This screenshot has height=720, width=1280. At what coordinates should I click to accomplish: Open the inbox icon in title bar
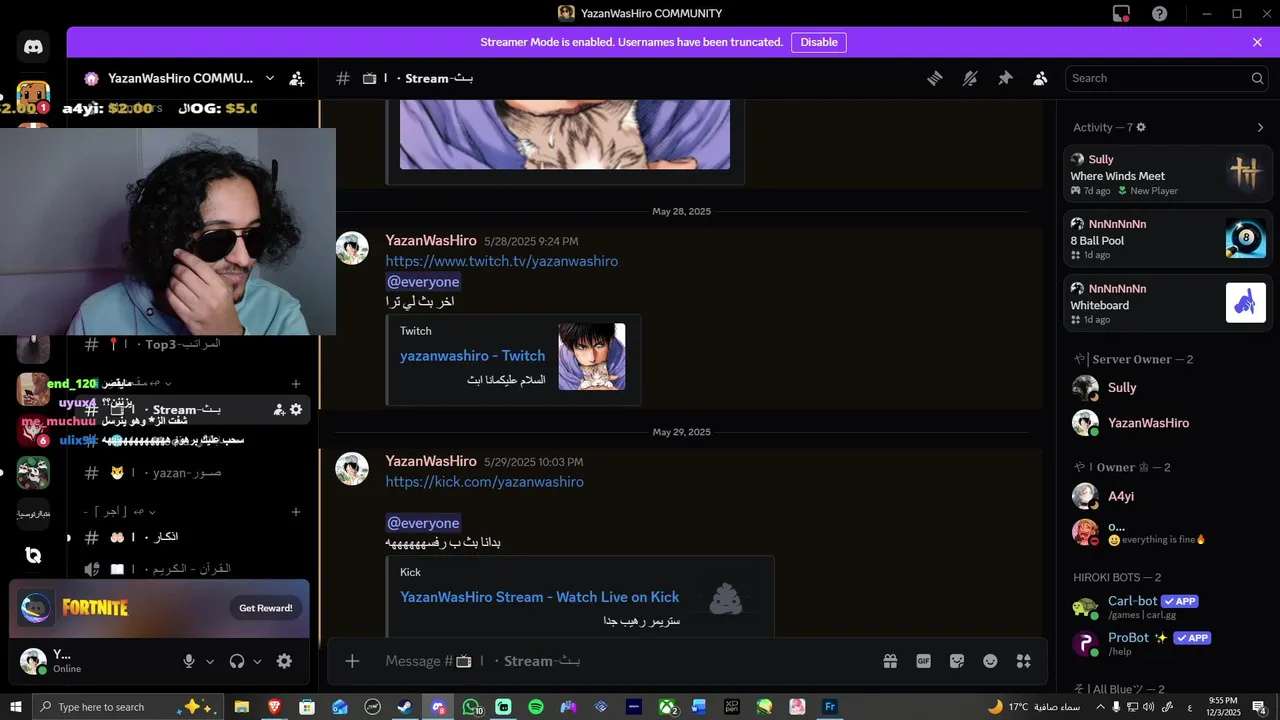(1121, 13)
